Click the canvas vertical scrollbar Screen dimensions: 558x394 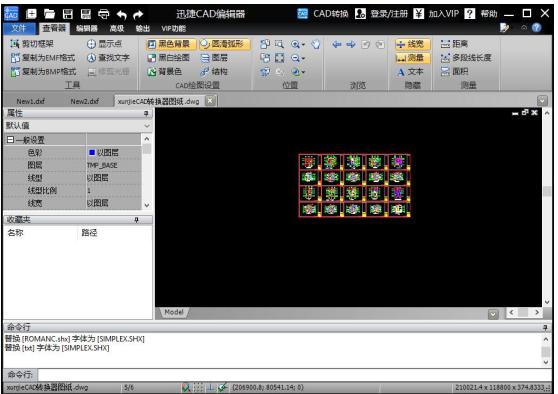(547, 207)
